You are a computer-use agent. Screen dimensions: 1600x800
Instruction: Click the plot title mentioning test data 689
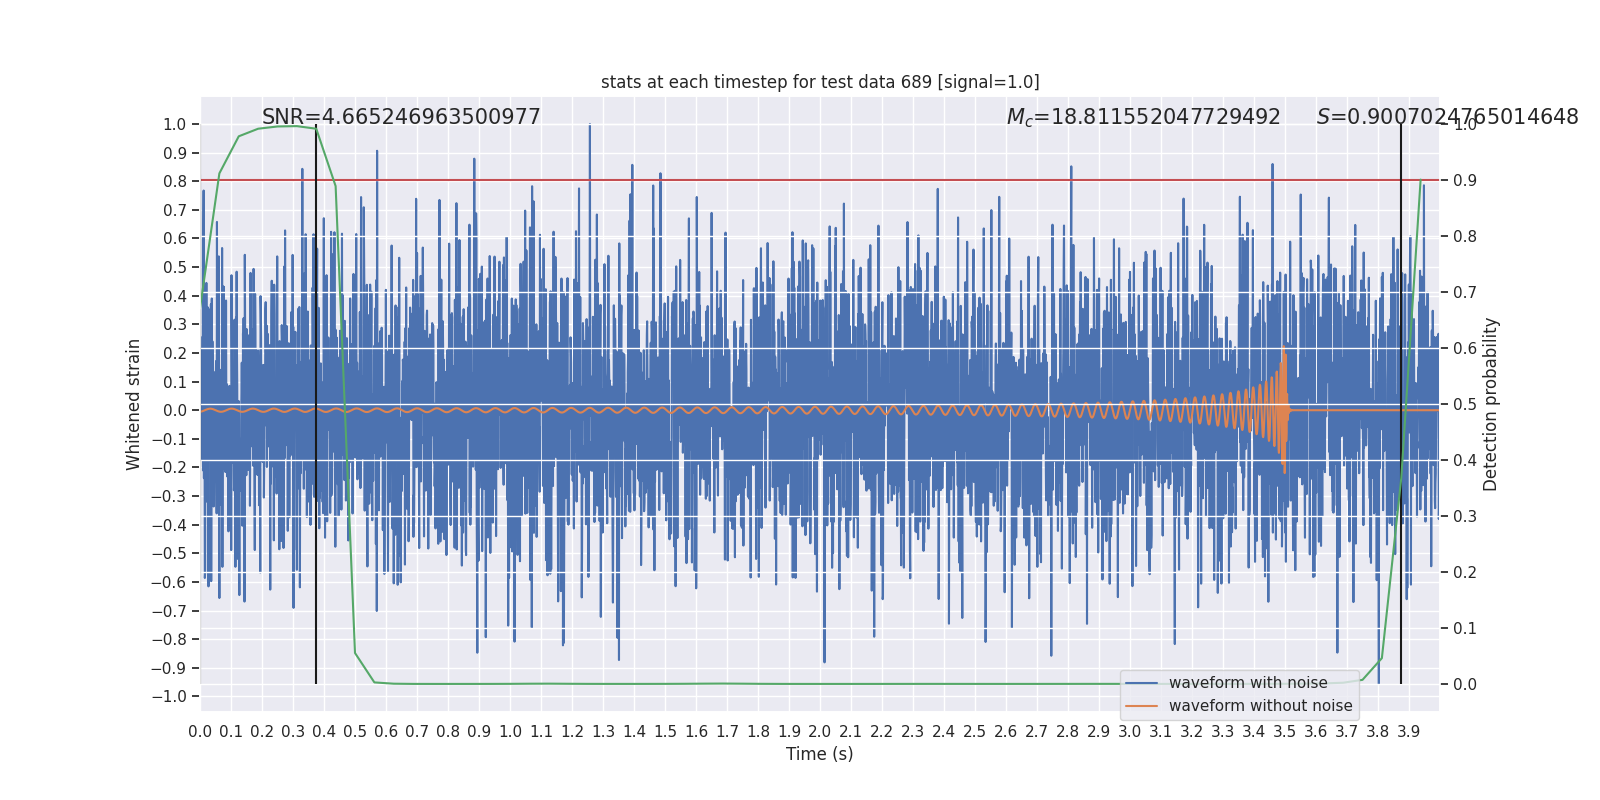[820, 82]
